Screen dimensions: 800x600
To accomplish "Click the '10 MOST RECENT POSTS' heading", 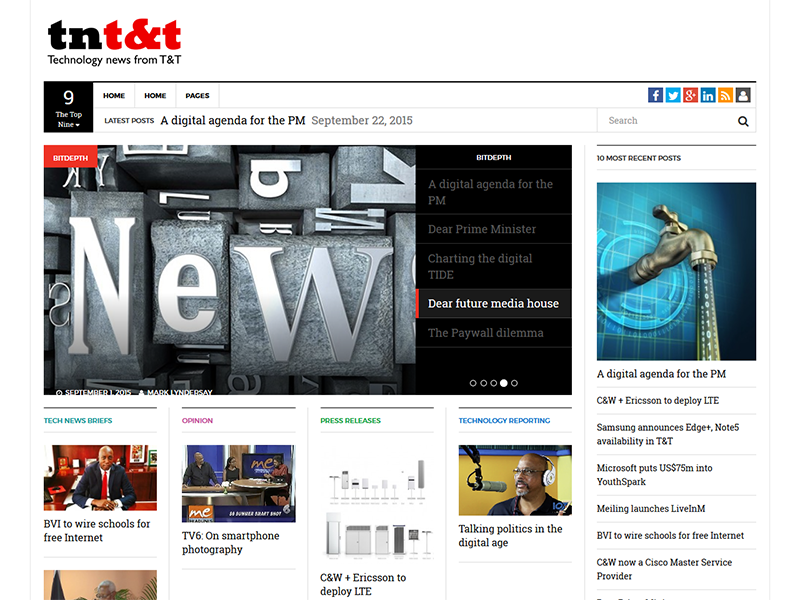I will tap(639, 158).
